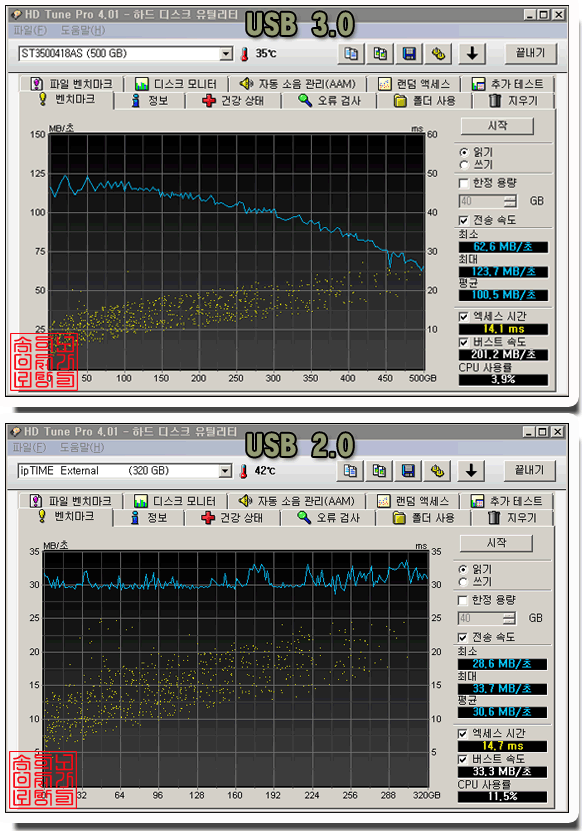Open 오류 검사 tab in USB 2.0 window
The width and height of the screenshot is (582, 831).
pyautogui.click(x=328, y=518)
